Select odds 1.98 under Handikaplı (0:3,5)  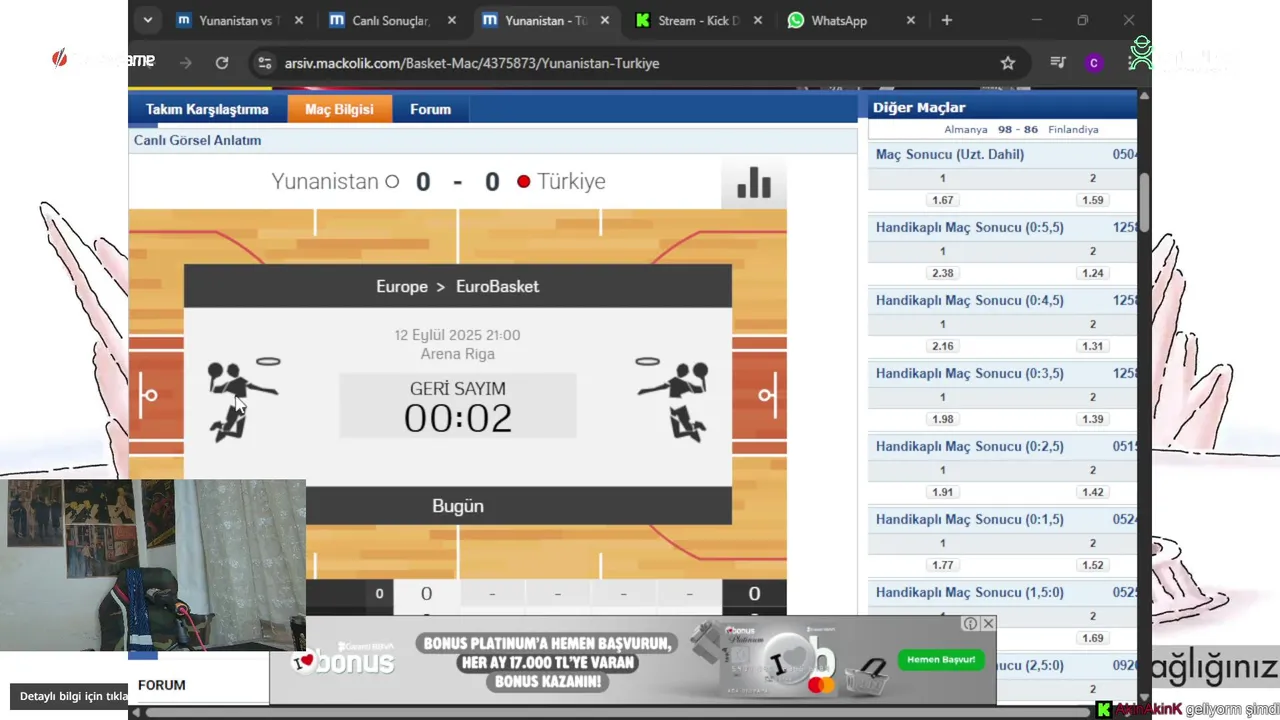(x=942, y=419)
